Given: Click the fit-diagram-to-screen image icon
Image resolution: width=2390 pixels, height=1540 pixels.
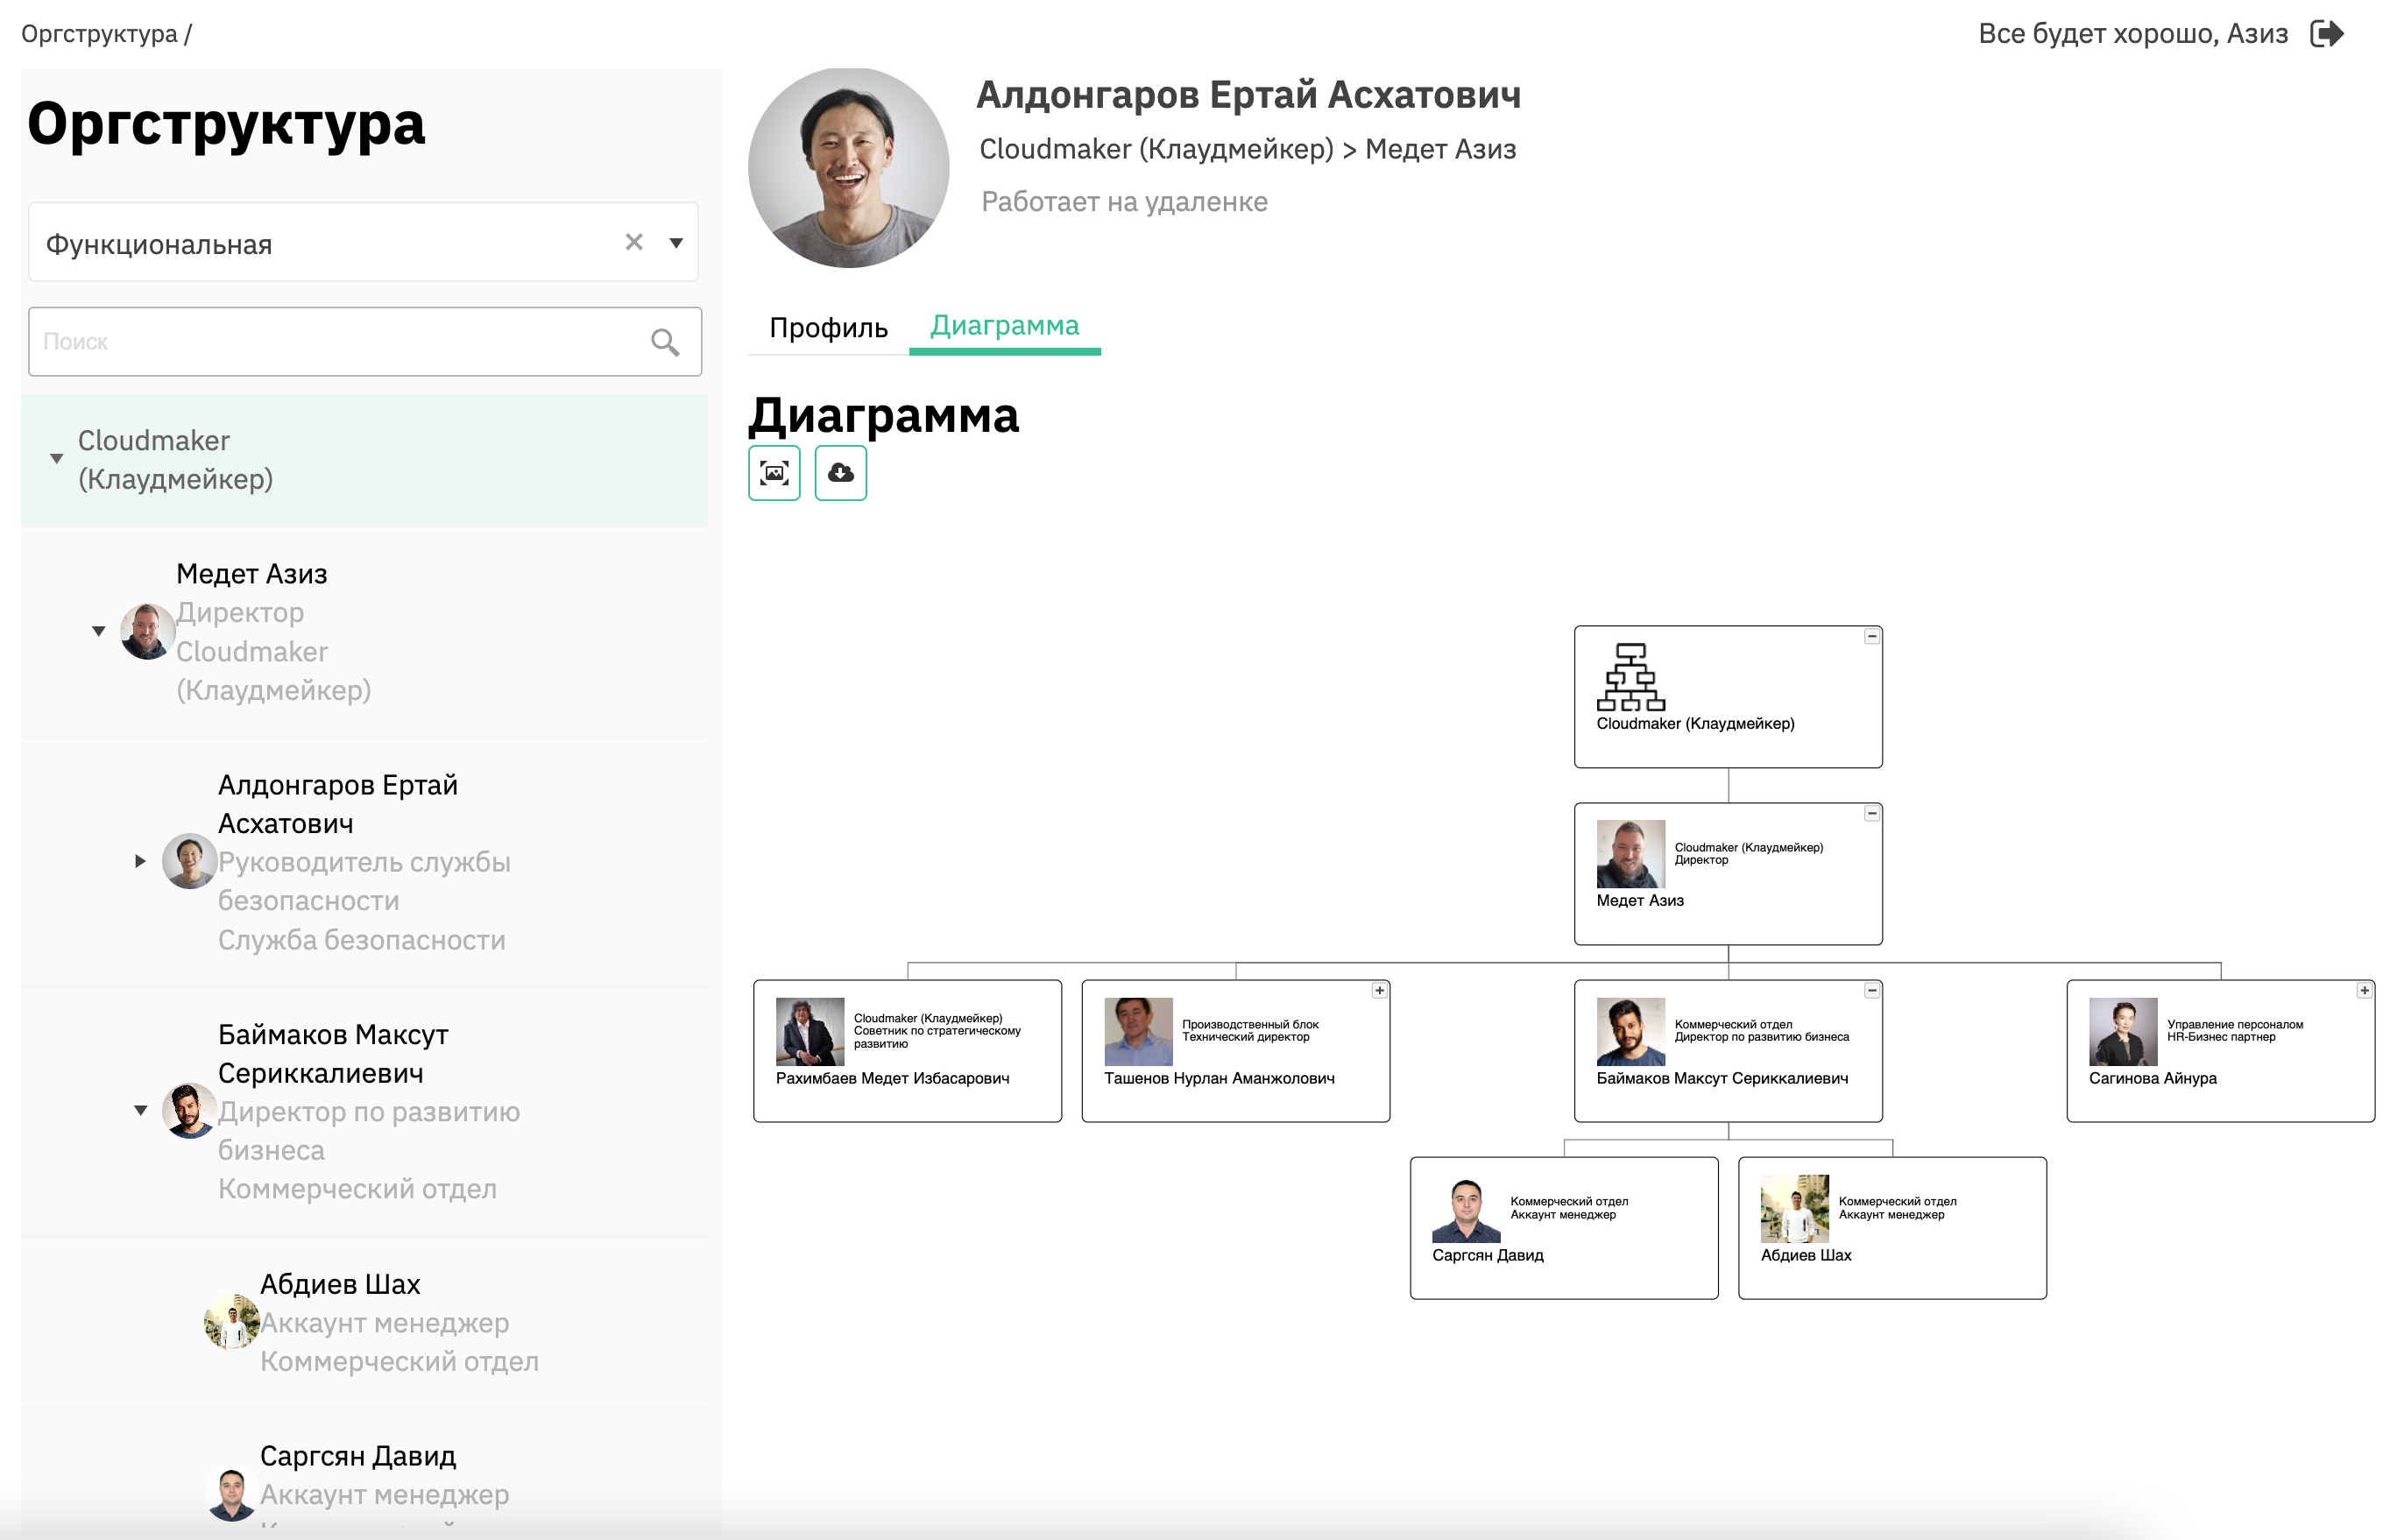Looking at the screenshot, I should point(774,473).
